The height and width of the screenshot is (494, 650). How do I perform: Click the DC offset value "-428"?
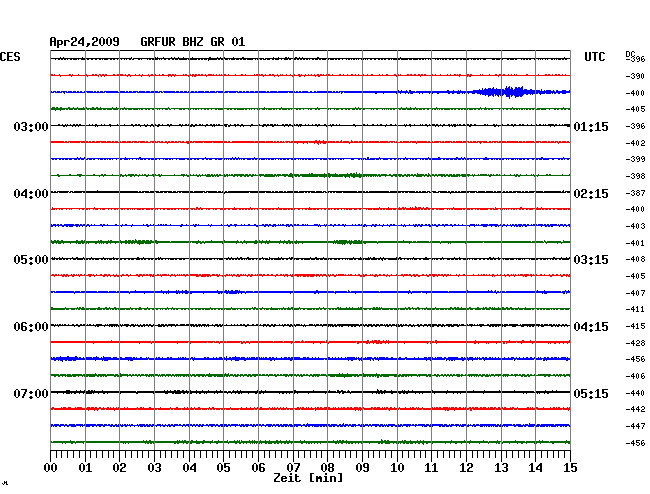click(x=635, y=343)
